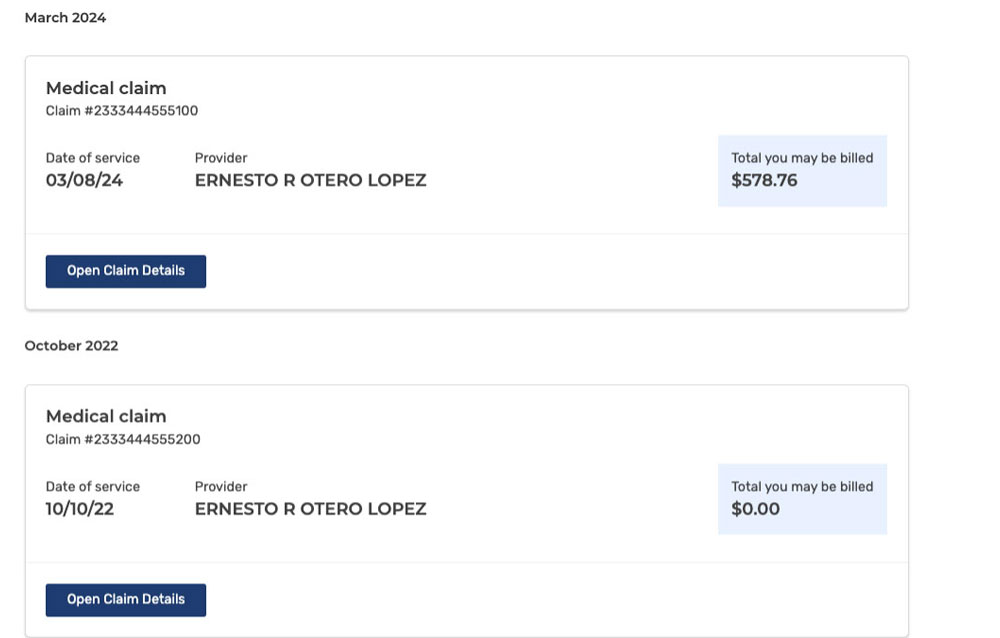This screenshot has height=638, width=1000.
Task: Click the first Medical claim title
Action: [106, 88]
